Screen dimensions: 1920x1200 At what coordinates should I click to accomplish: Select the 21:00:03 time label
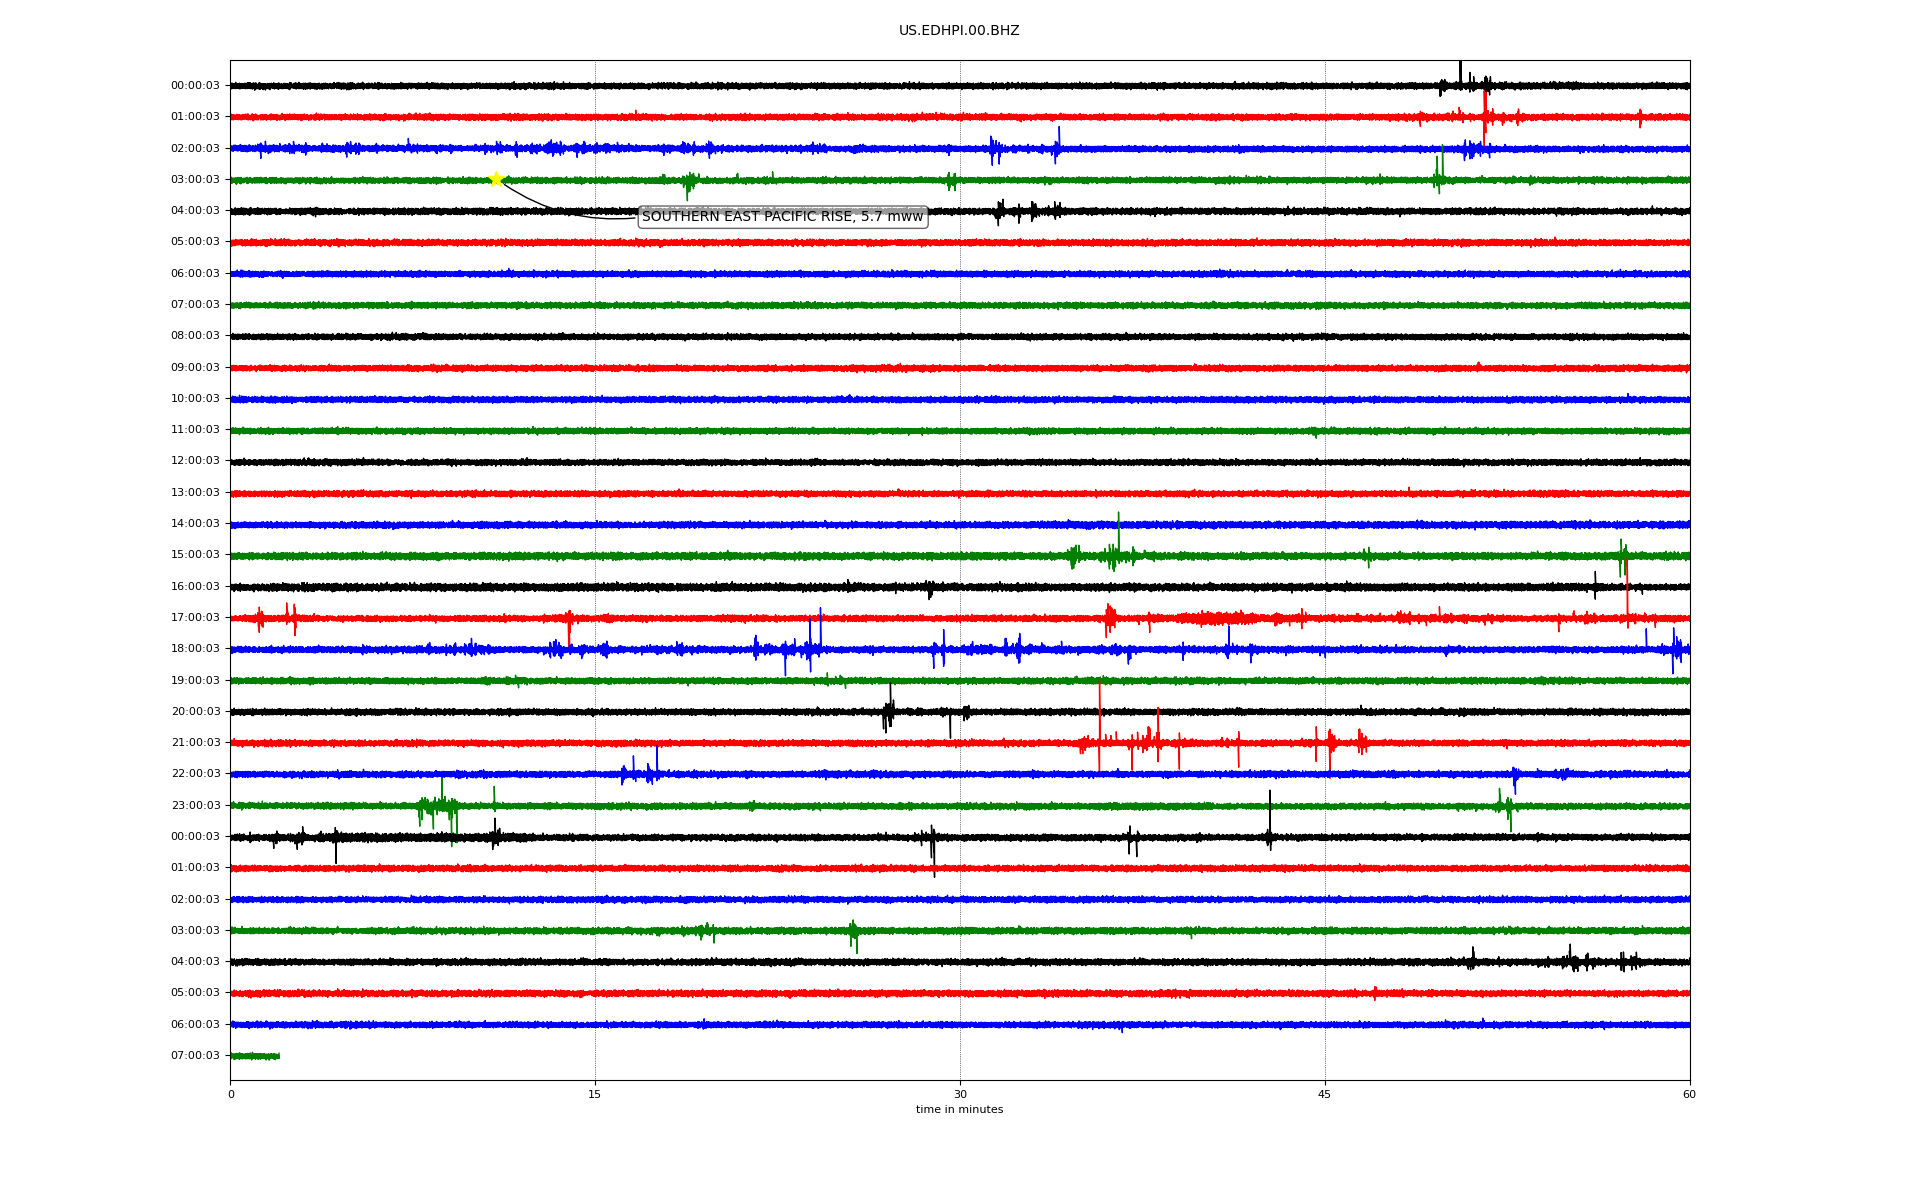point(195,743)
